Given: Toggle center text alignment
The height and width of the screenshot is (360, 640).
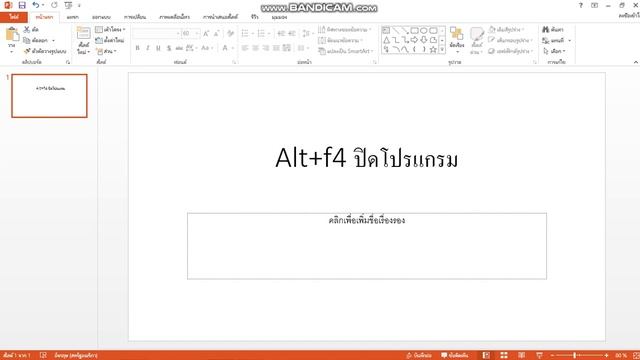Looking at the screenshot, I should (256, 48).
